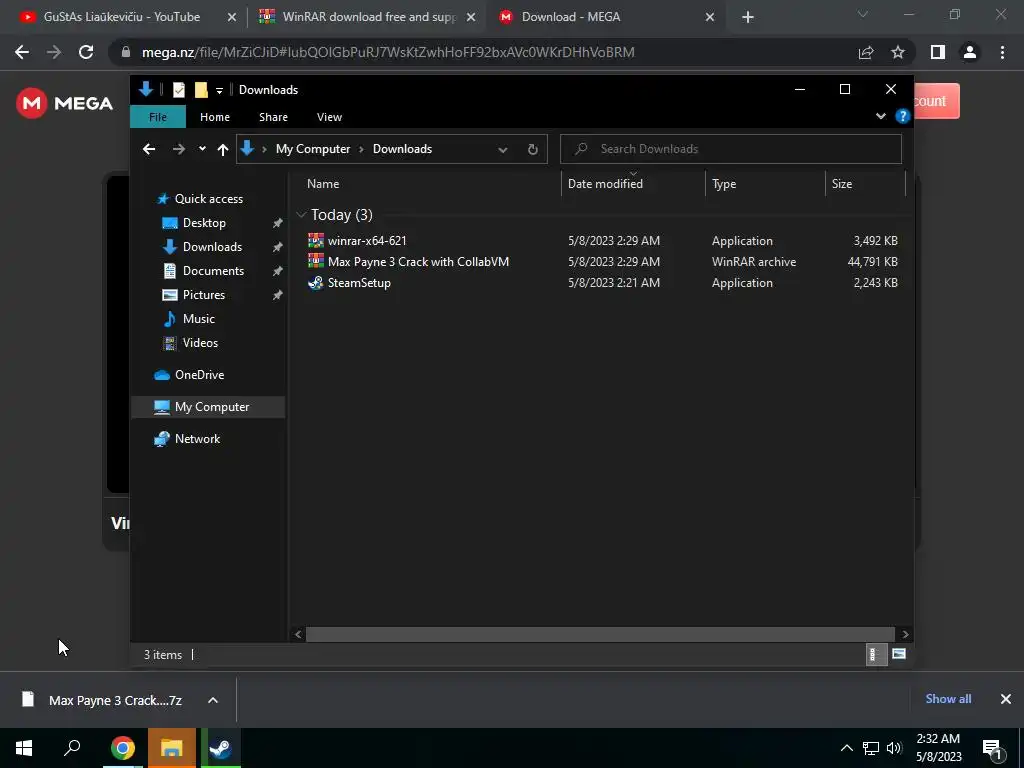Open the Share ribbon tab
The height and width of the screenshot is (768, 1024).
tap(273, 117)
